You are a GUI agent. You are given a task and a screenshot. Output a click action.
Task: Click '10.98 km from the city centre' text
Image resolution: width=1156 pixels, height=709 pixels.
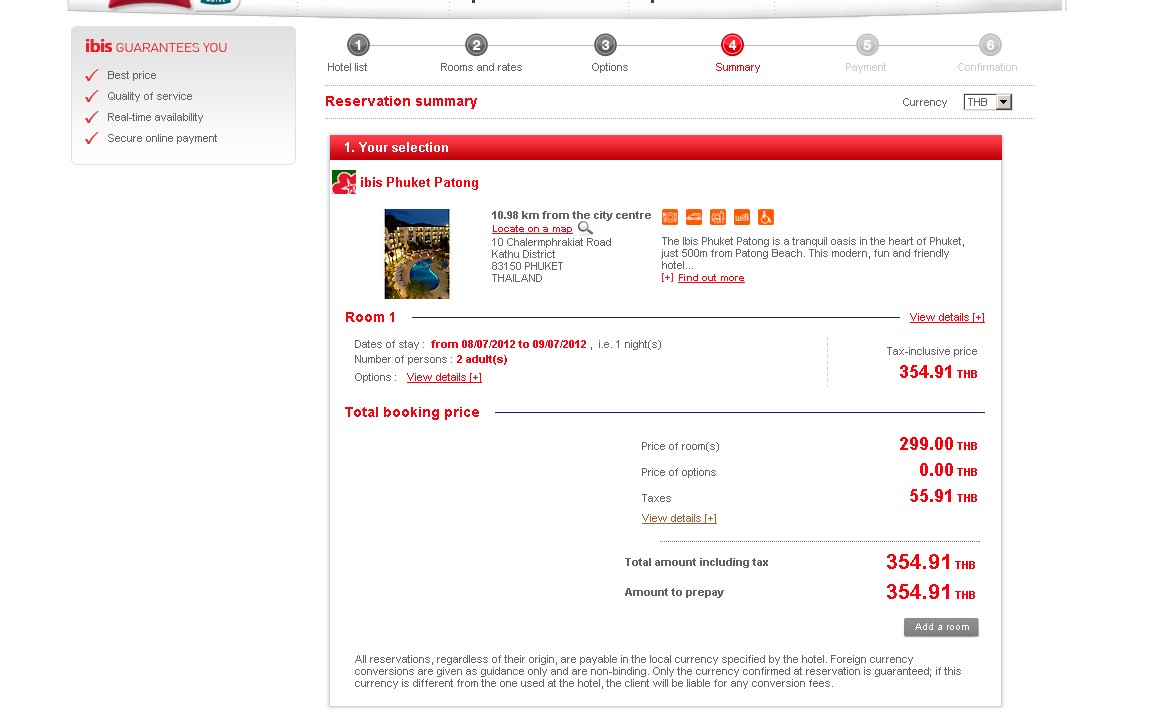(x=571, y=215)
